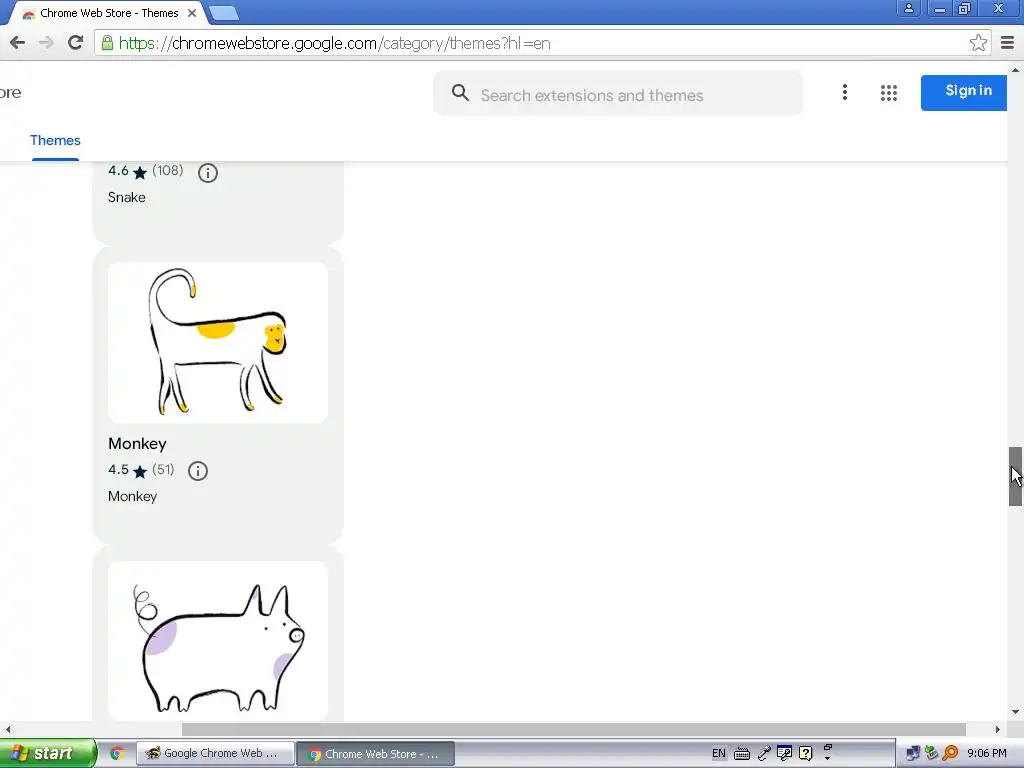Click the language bar help icon

[x=806, y=753]
